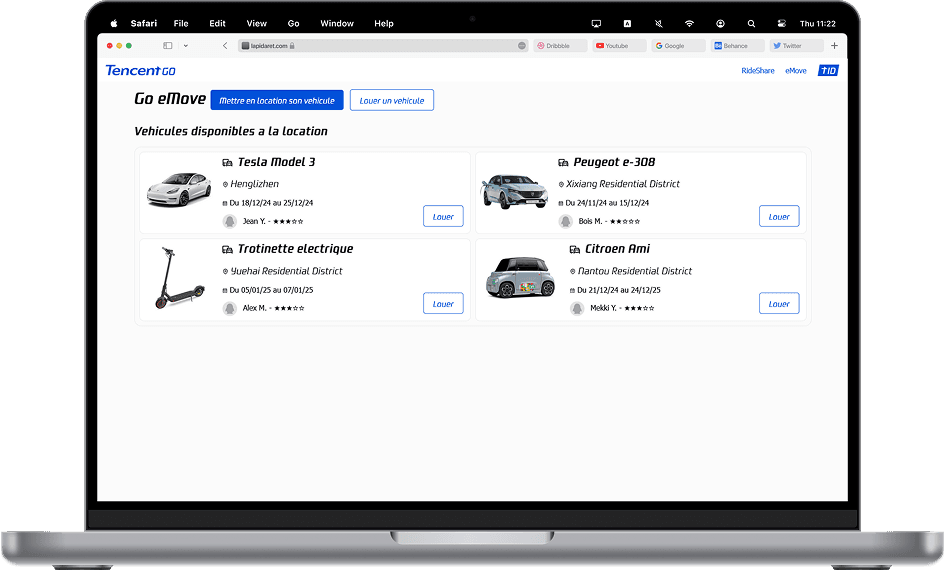The width and height of the screenshot is (944, 570).
Task: Open macOS Control Center icon
Action: (782, 23)
